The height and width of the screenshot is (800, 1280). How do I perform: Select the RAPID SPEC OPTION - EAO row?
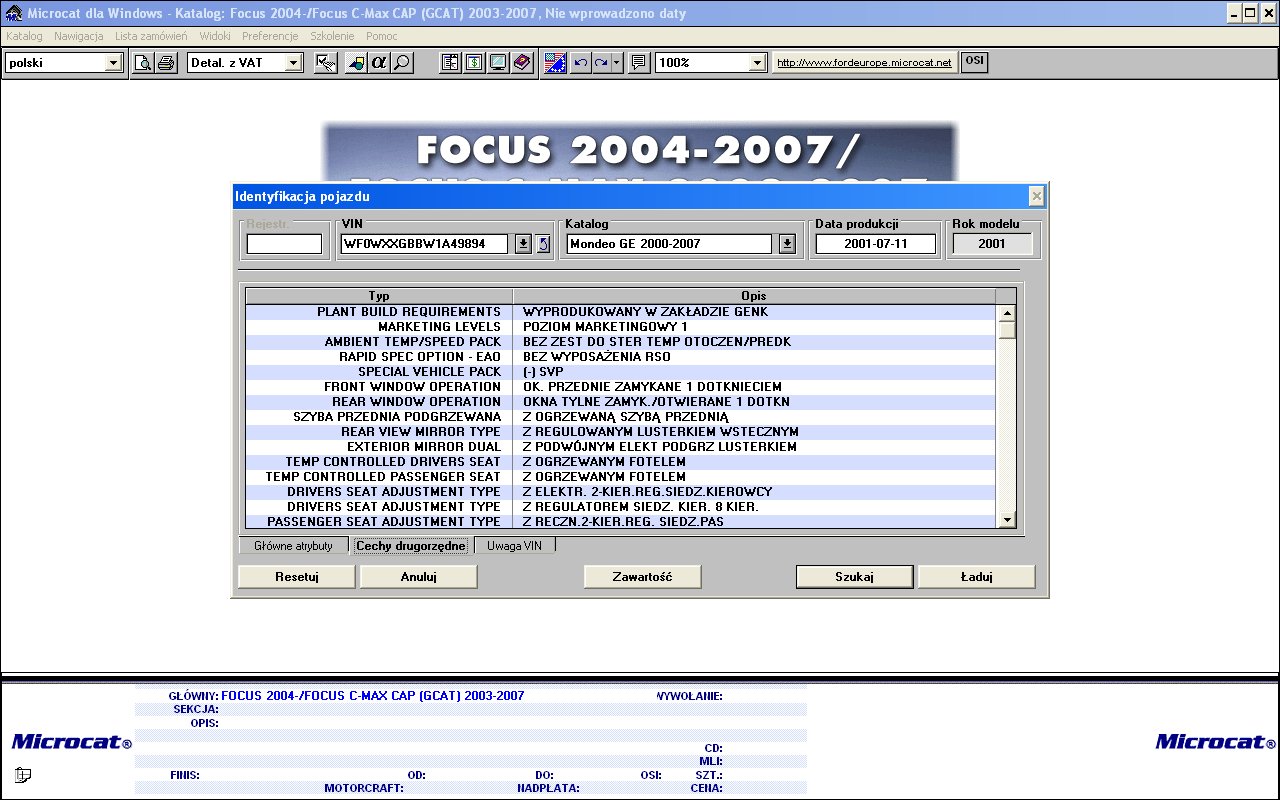(621, 357)
